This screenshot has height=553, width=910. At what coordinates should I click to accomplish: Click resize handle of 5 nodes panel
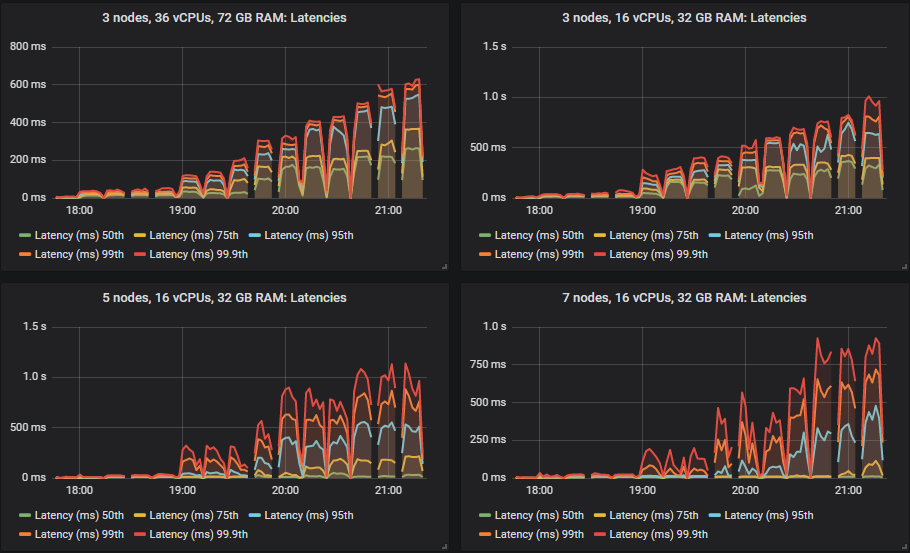(x=444, y=546)
